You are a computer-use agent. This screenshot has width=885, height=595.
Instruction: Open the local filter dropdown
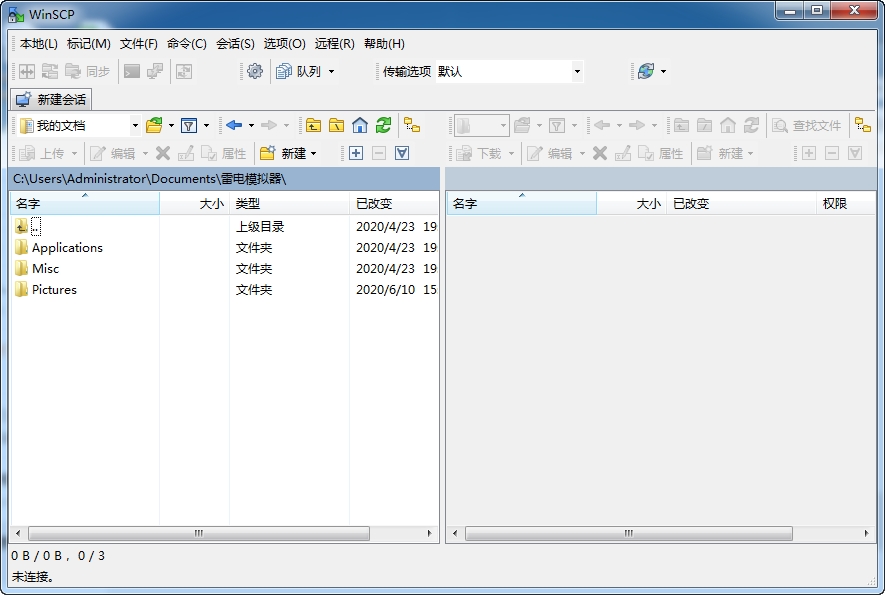(189, 125)
